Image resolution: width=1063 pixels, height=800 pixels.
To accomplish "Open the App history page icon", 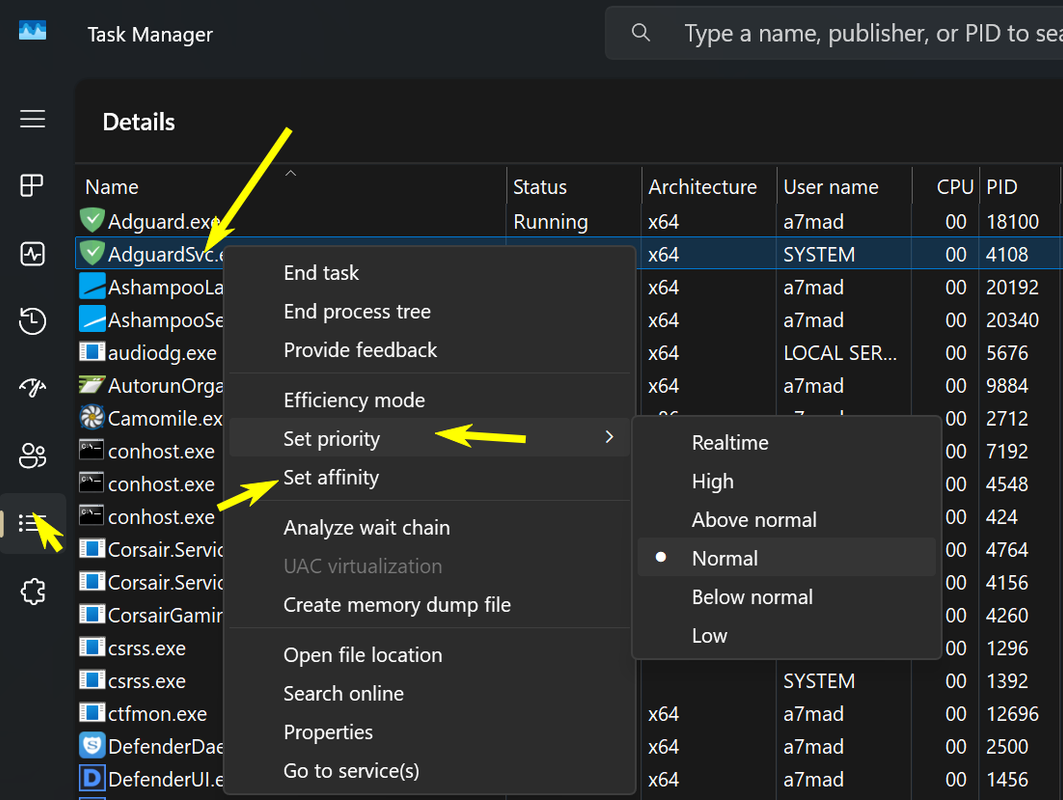I will pyautogui.click(x=32, y=321).
